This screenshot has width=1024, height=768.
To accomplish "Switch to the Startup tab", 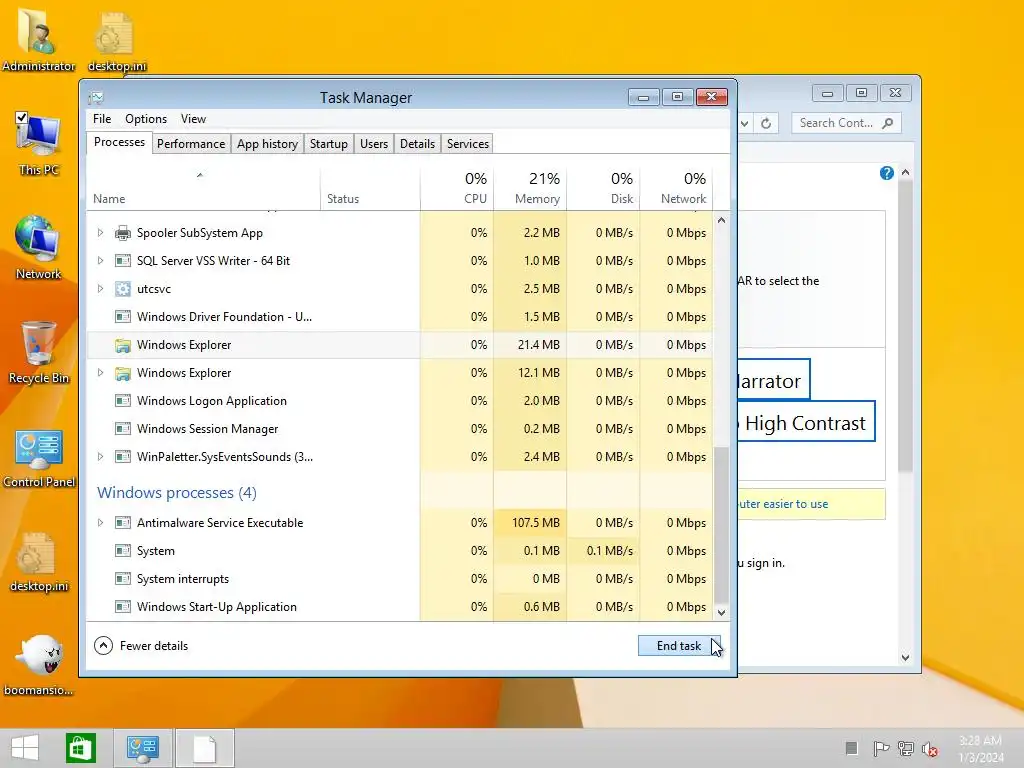I will tap(328, 144).
